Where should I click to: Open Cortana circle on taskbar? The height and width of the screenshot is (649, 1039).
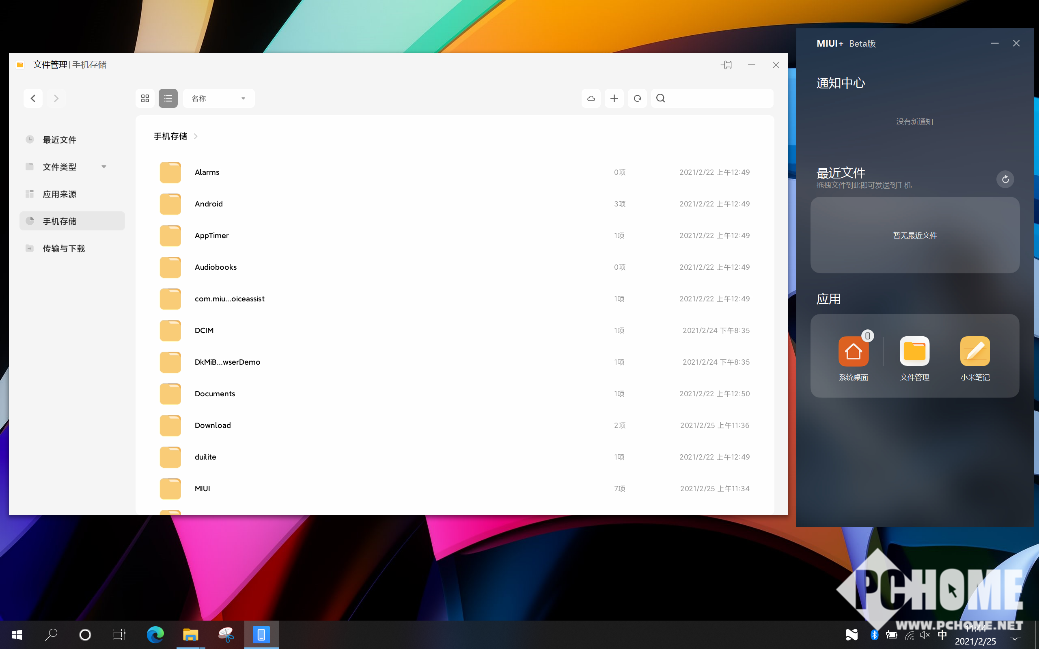pos(85,635)
